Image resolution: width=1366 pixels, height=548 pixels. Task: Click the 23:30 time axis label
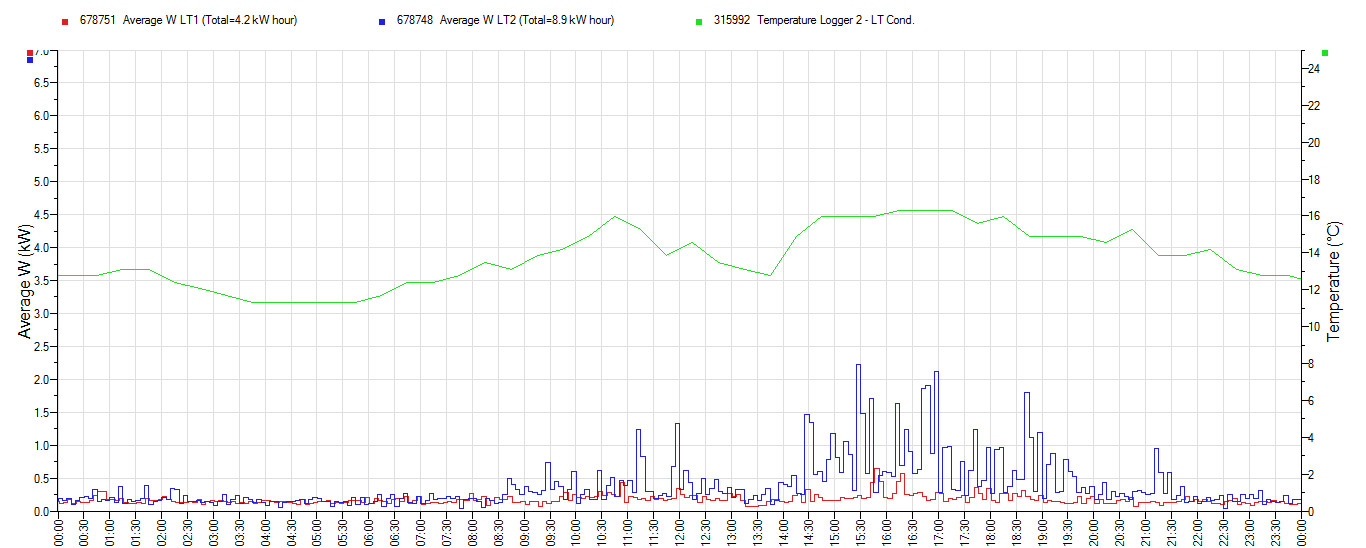[1274, 530]
